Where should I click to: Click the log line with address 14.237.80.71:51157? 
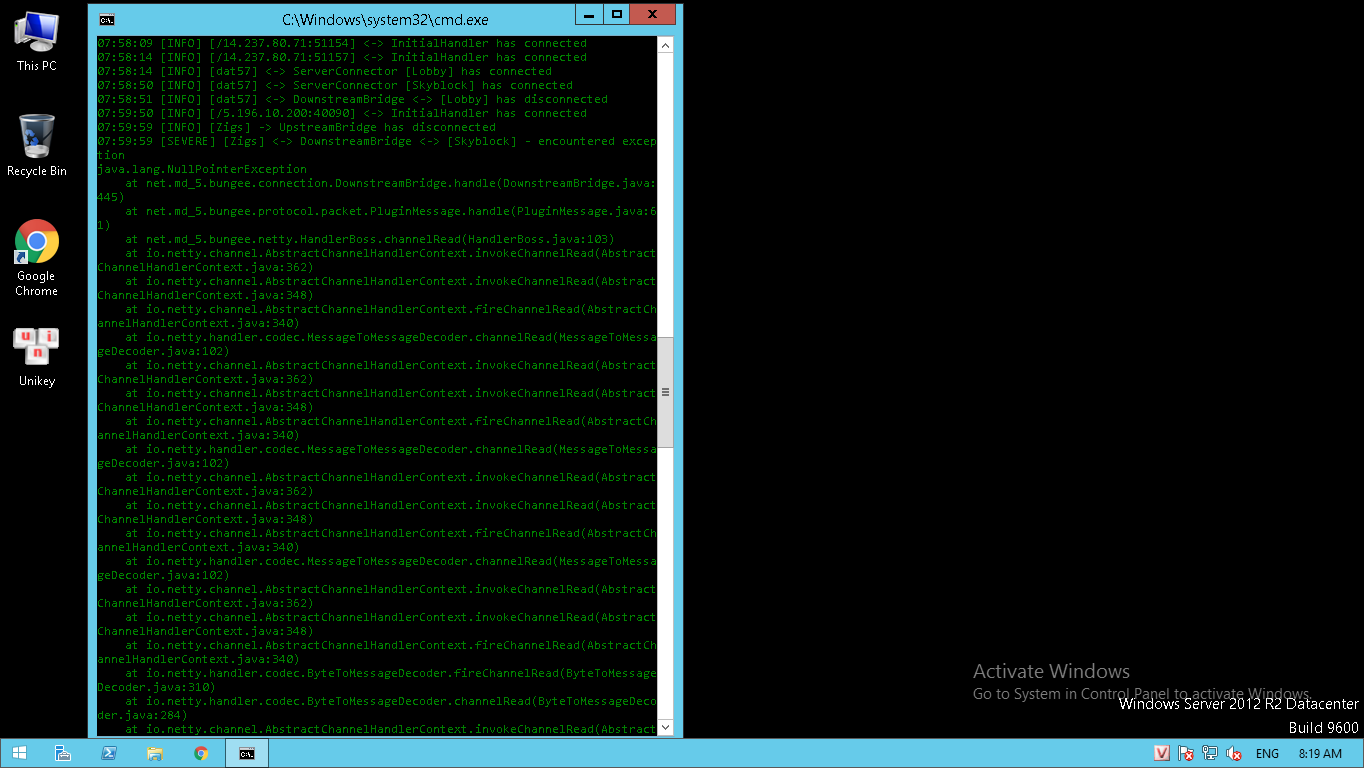click(342, 57)
